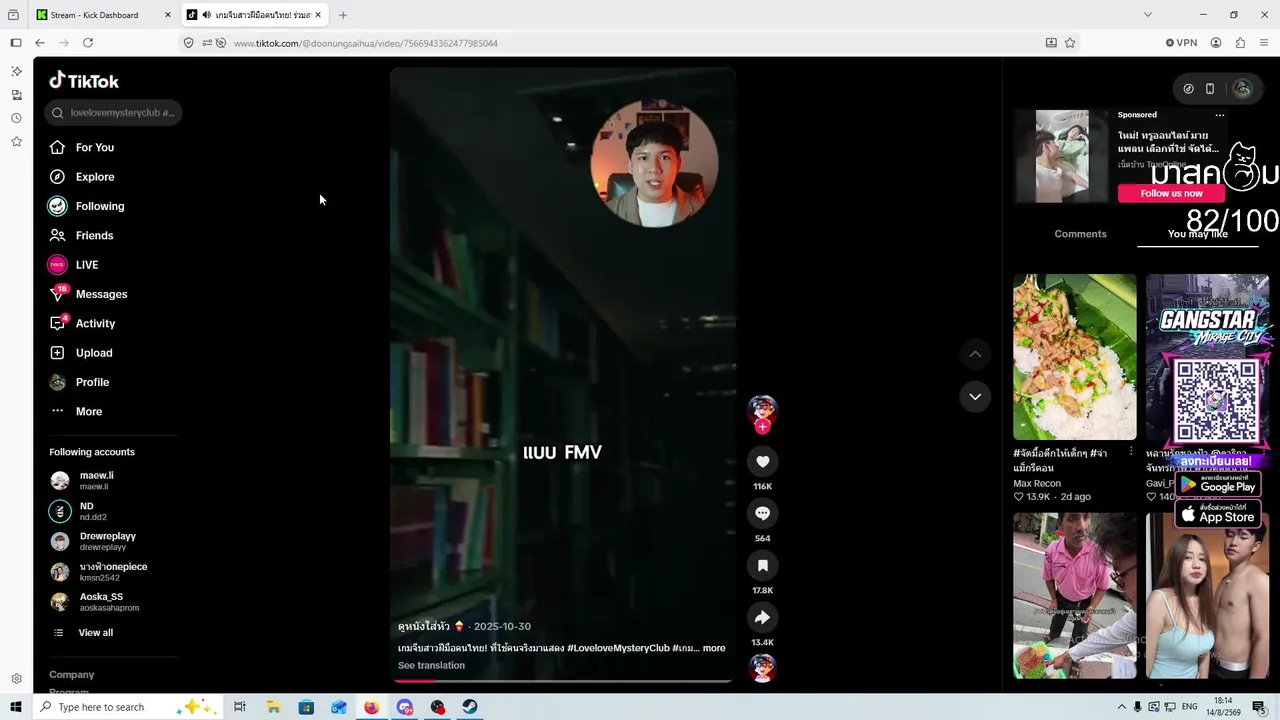Open the Activity notifications

(x=95, y=324)
